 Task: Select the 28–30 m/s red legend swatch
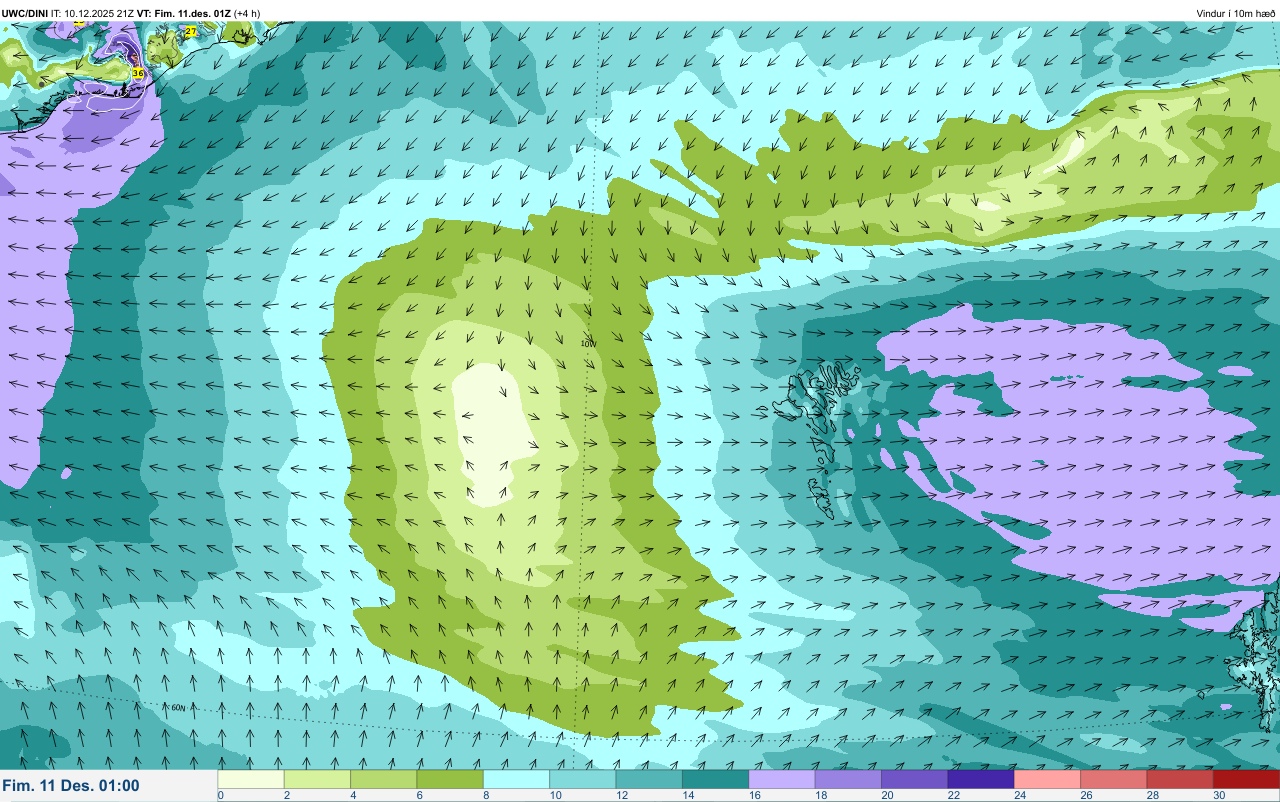coord(1180,779)
